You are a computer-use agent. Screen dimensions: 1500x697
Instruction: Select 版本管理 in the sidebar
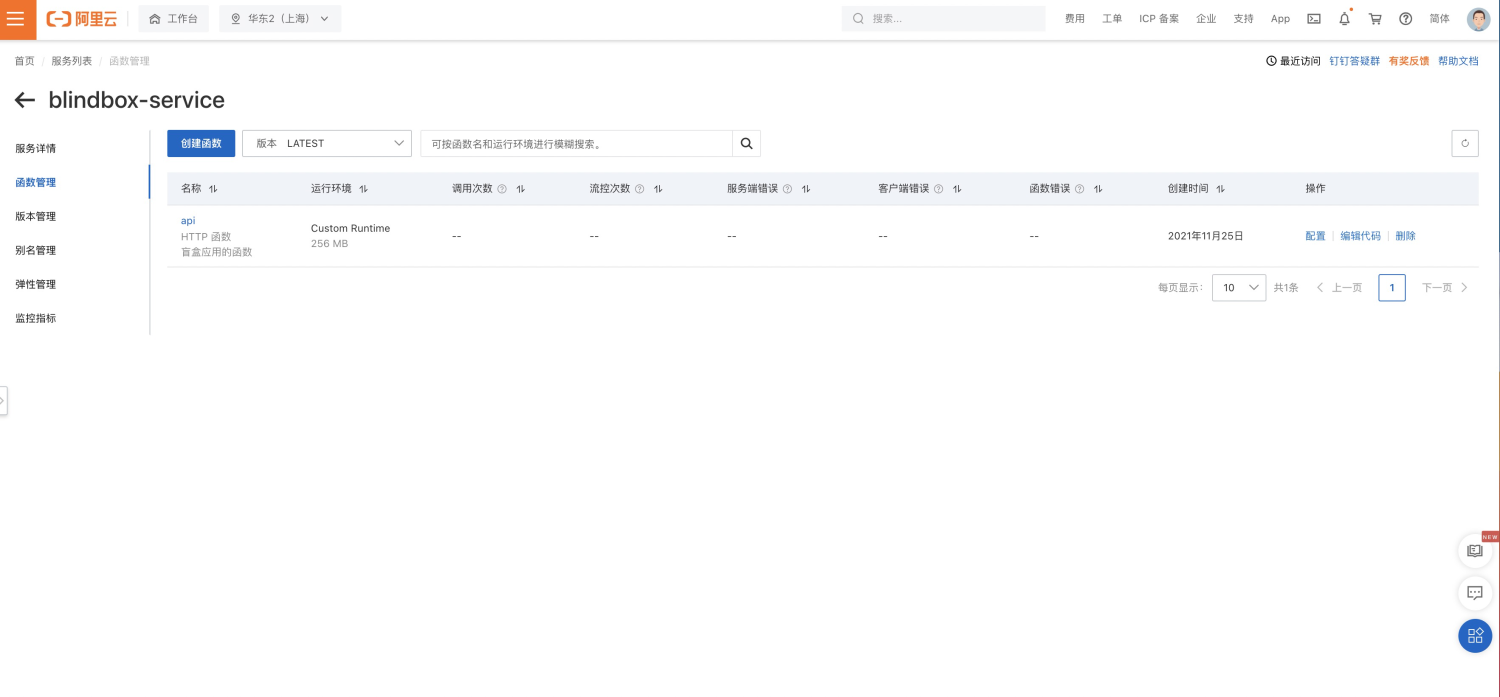(36, 216)
